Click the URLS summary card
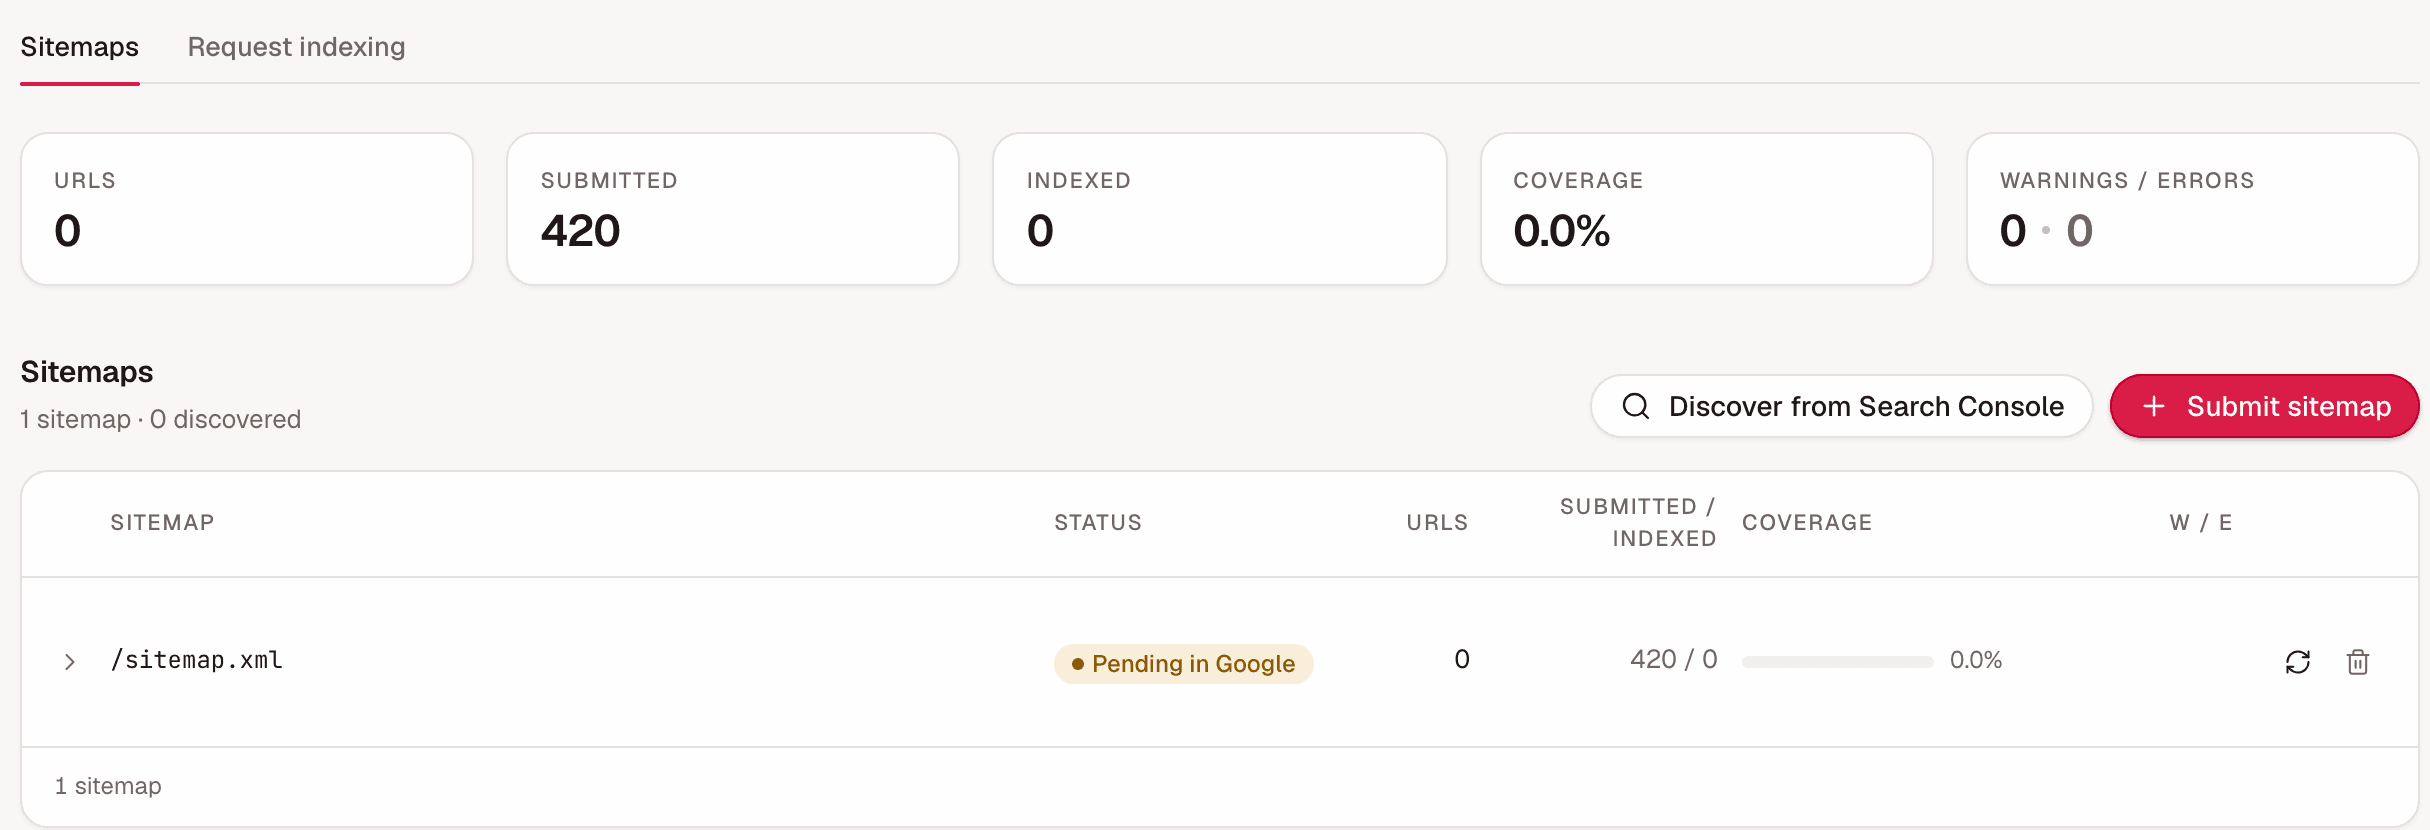The image size is (2430, 830). point(247,209)
